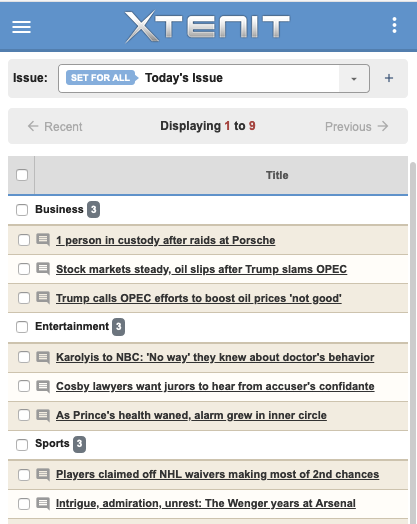Screen dimensions: 417x524
Task: Open the Wenger years at Arsenal article
Action: (x=205, y=503)
